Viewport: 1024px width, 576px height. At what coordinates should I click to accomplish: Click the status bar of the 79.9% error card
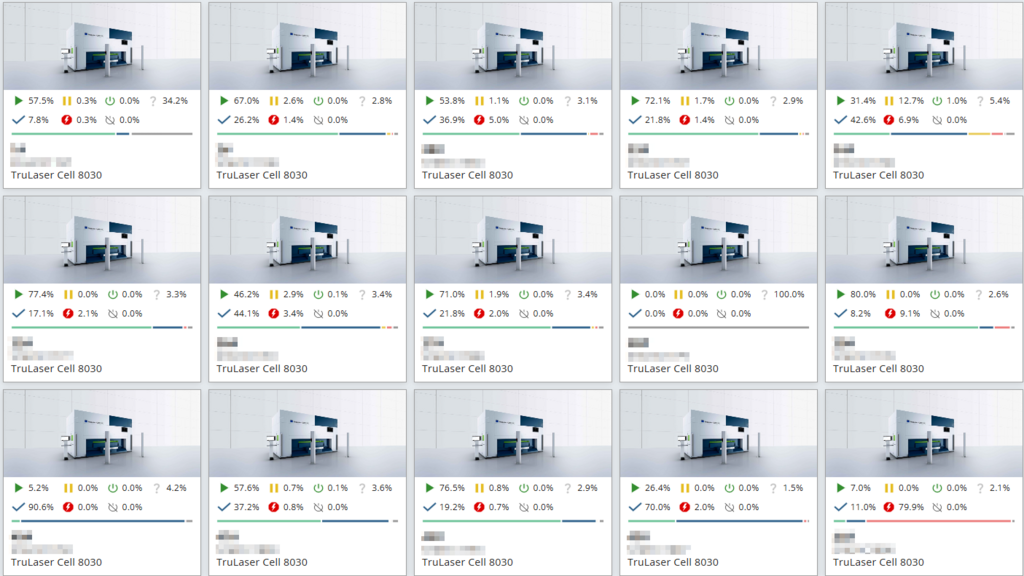(923, 521)
